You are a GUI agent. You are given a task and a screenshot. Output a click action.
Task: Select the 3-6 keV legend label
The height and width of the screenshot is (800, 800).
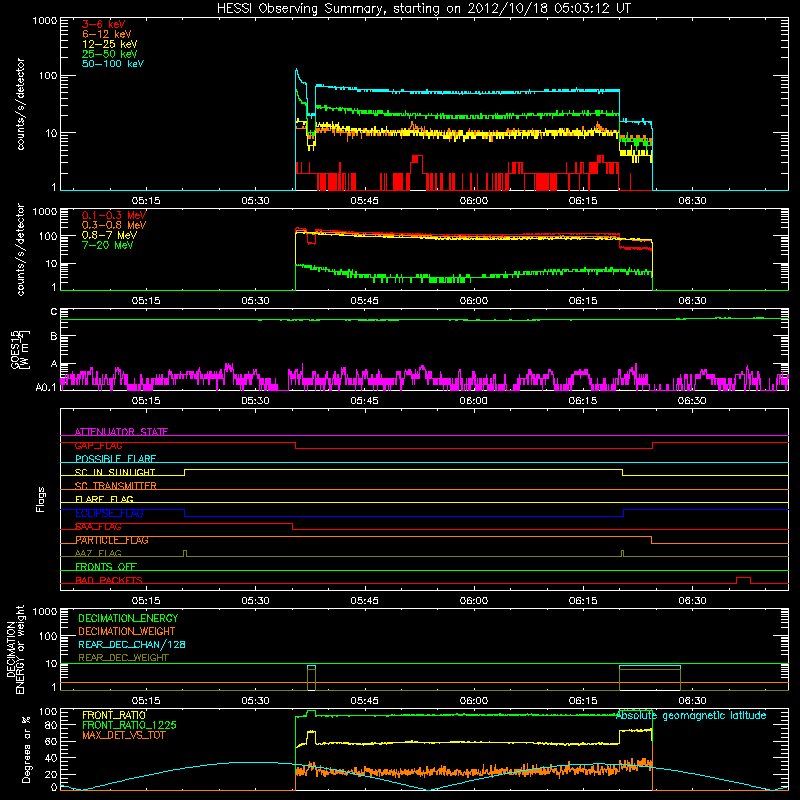tap(104, 24)
